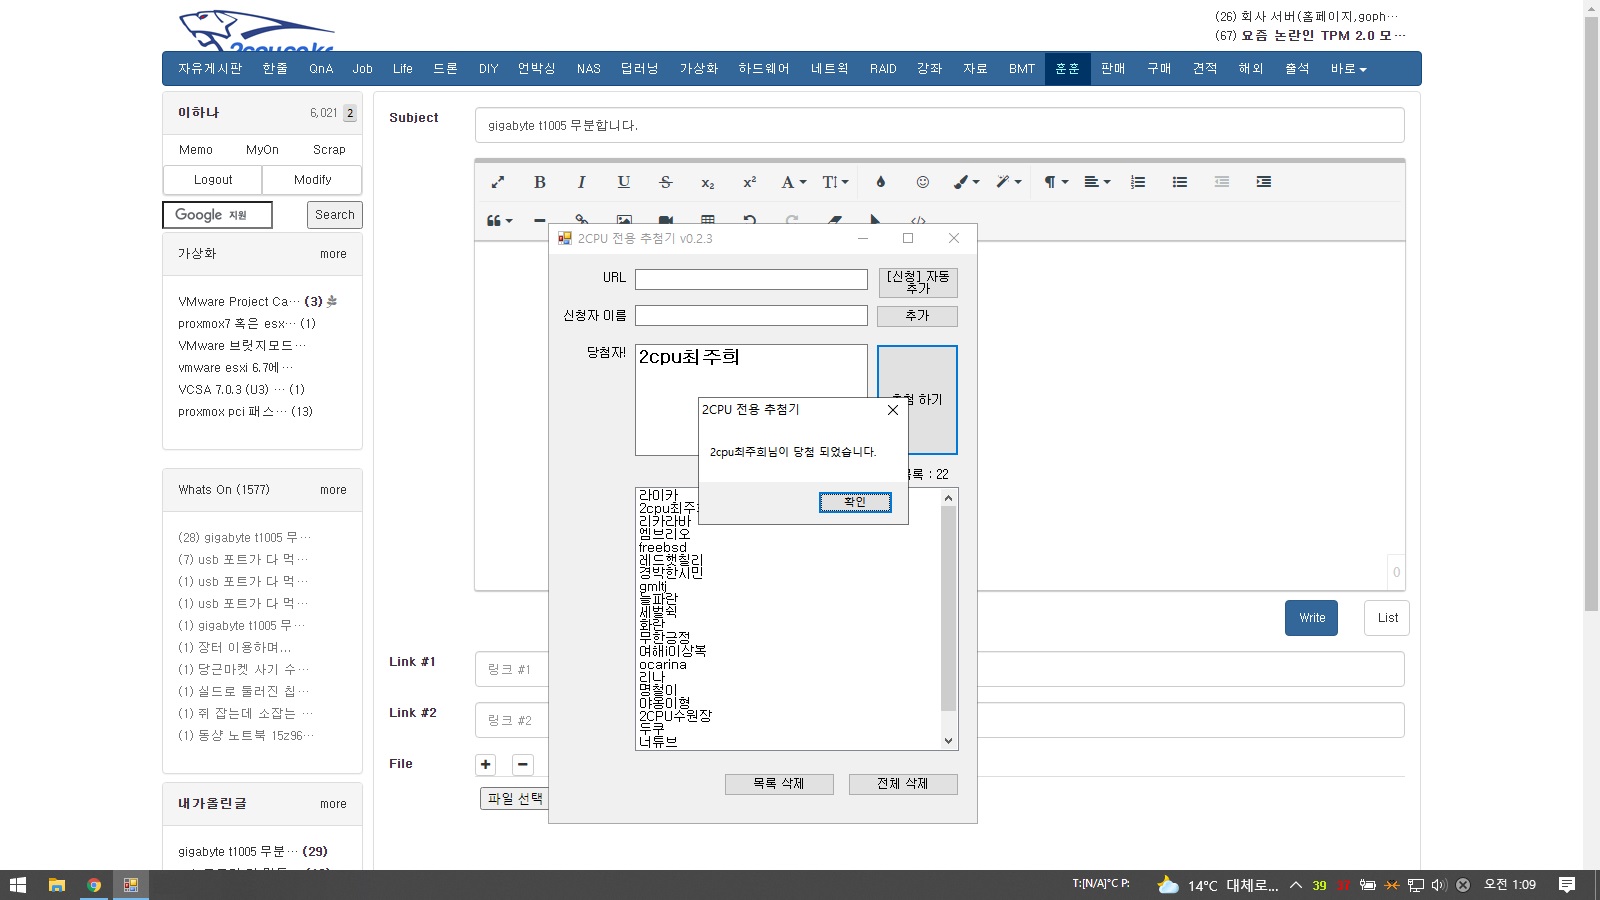Expand the 바로 dropdown in the nav bar
1600x900 pixels.
pyautogui.click(x=1348, y=69)
